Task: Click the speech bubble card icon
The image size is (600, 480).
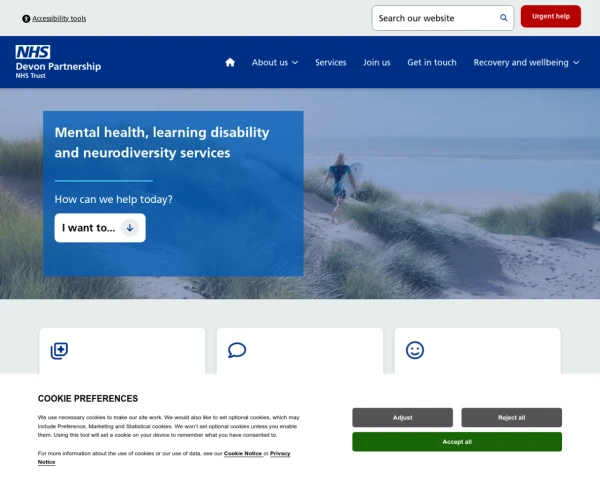Action: pyautogui.click(x=237, y=350)
